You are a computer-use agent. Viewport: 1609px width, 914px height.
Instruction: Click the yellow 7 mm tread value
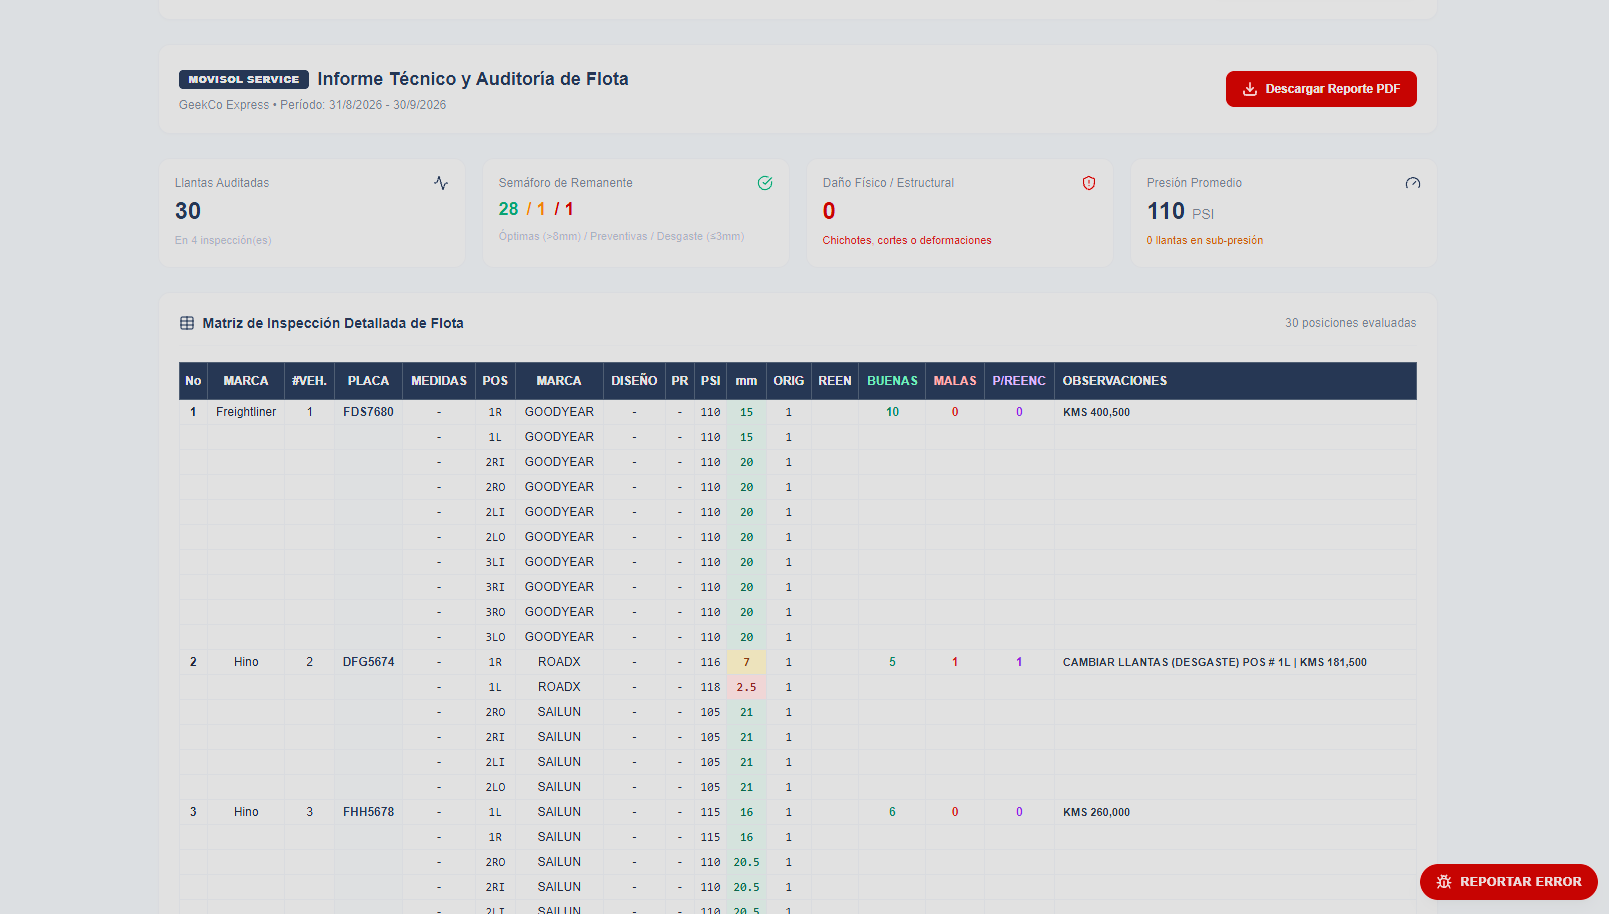(x=746, y=662)
